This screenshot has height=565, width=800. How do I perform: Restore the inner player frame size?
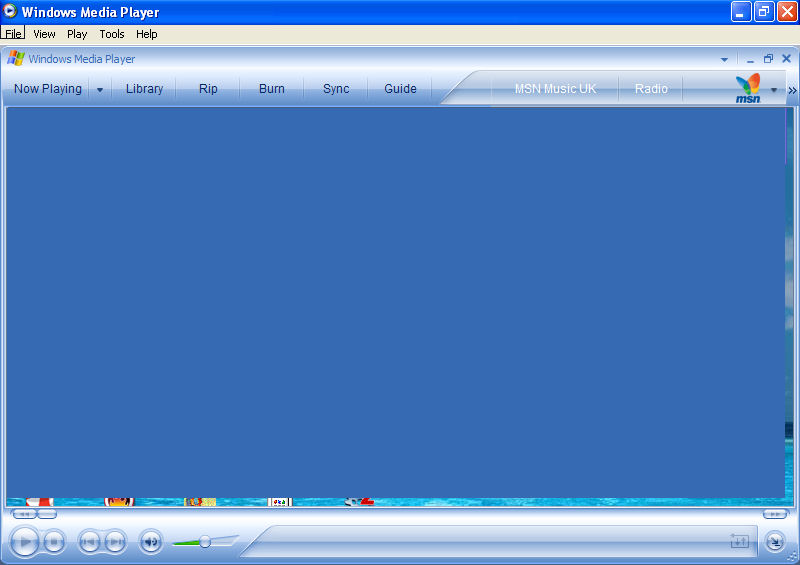click(768, 59)
